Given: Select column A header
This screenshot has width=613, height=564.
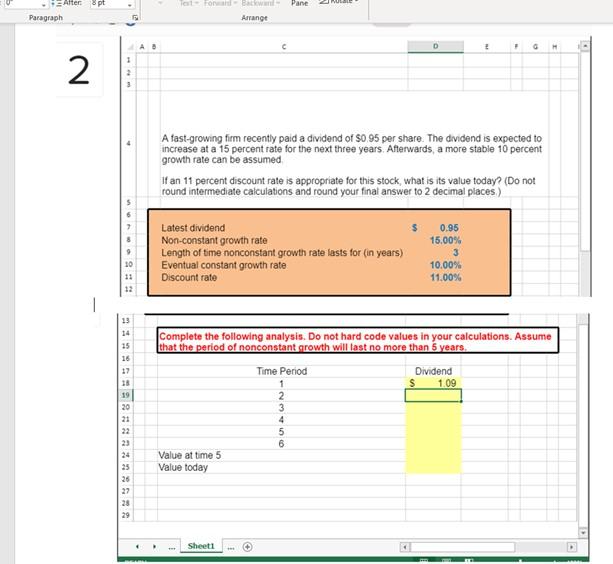Looking at the screenshot, I should pyautogui.click(x=142, y=47).
